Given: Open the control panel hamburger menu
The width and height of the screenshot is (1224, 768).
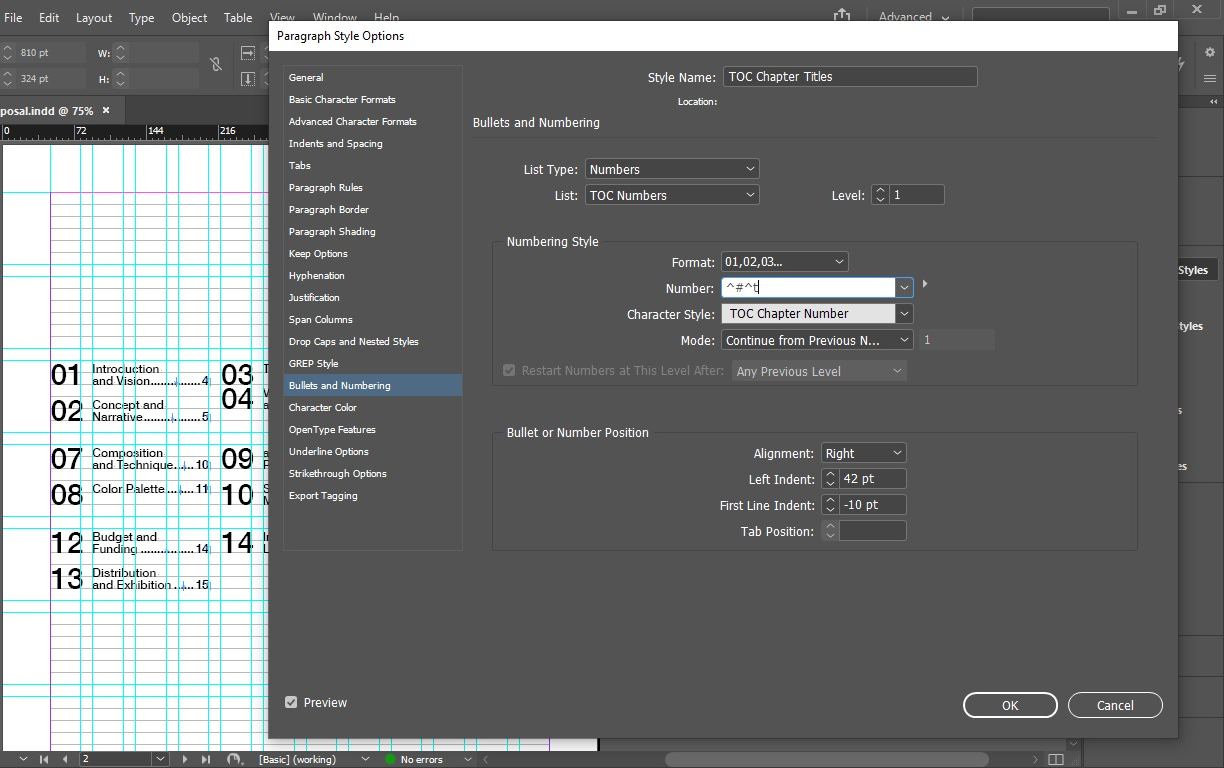Looking at the screenshot, I should (1209, 79).
